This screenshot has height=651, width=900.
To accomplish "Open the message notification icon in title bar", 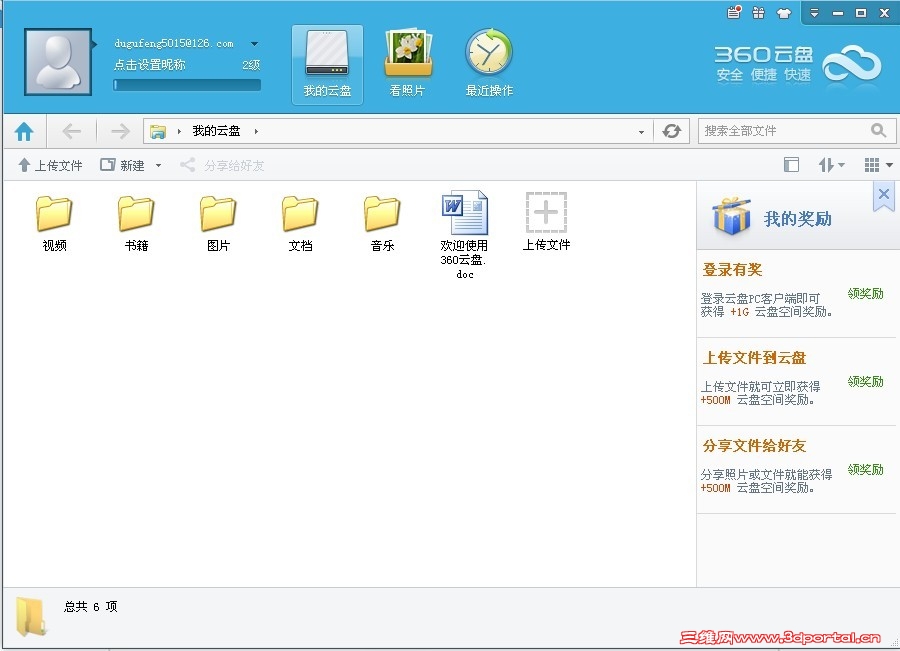I will 734,12.
